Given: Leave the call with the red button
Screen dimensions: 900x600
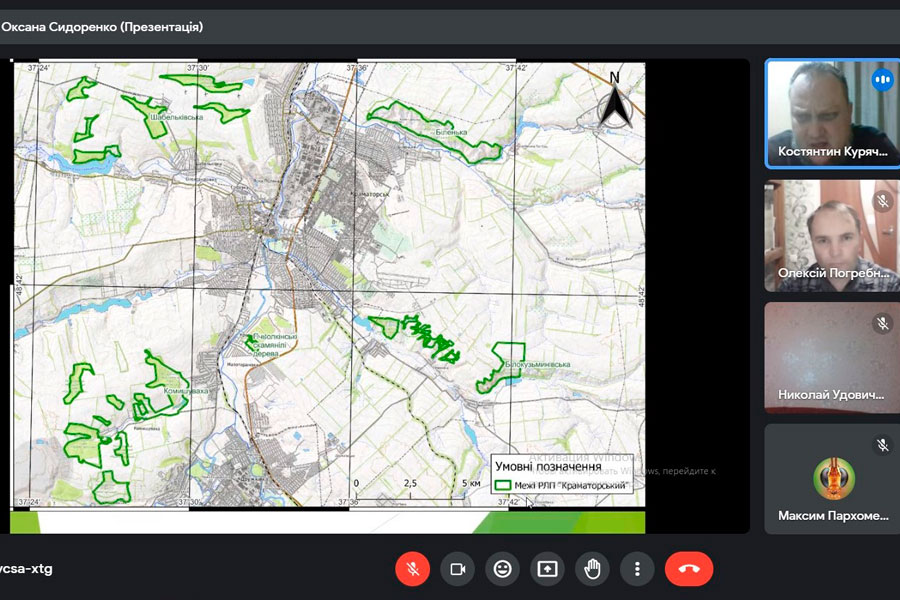Looking at the screenshot, I should tap(689, 569).
